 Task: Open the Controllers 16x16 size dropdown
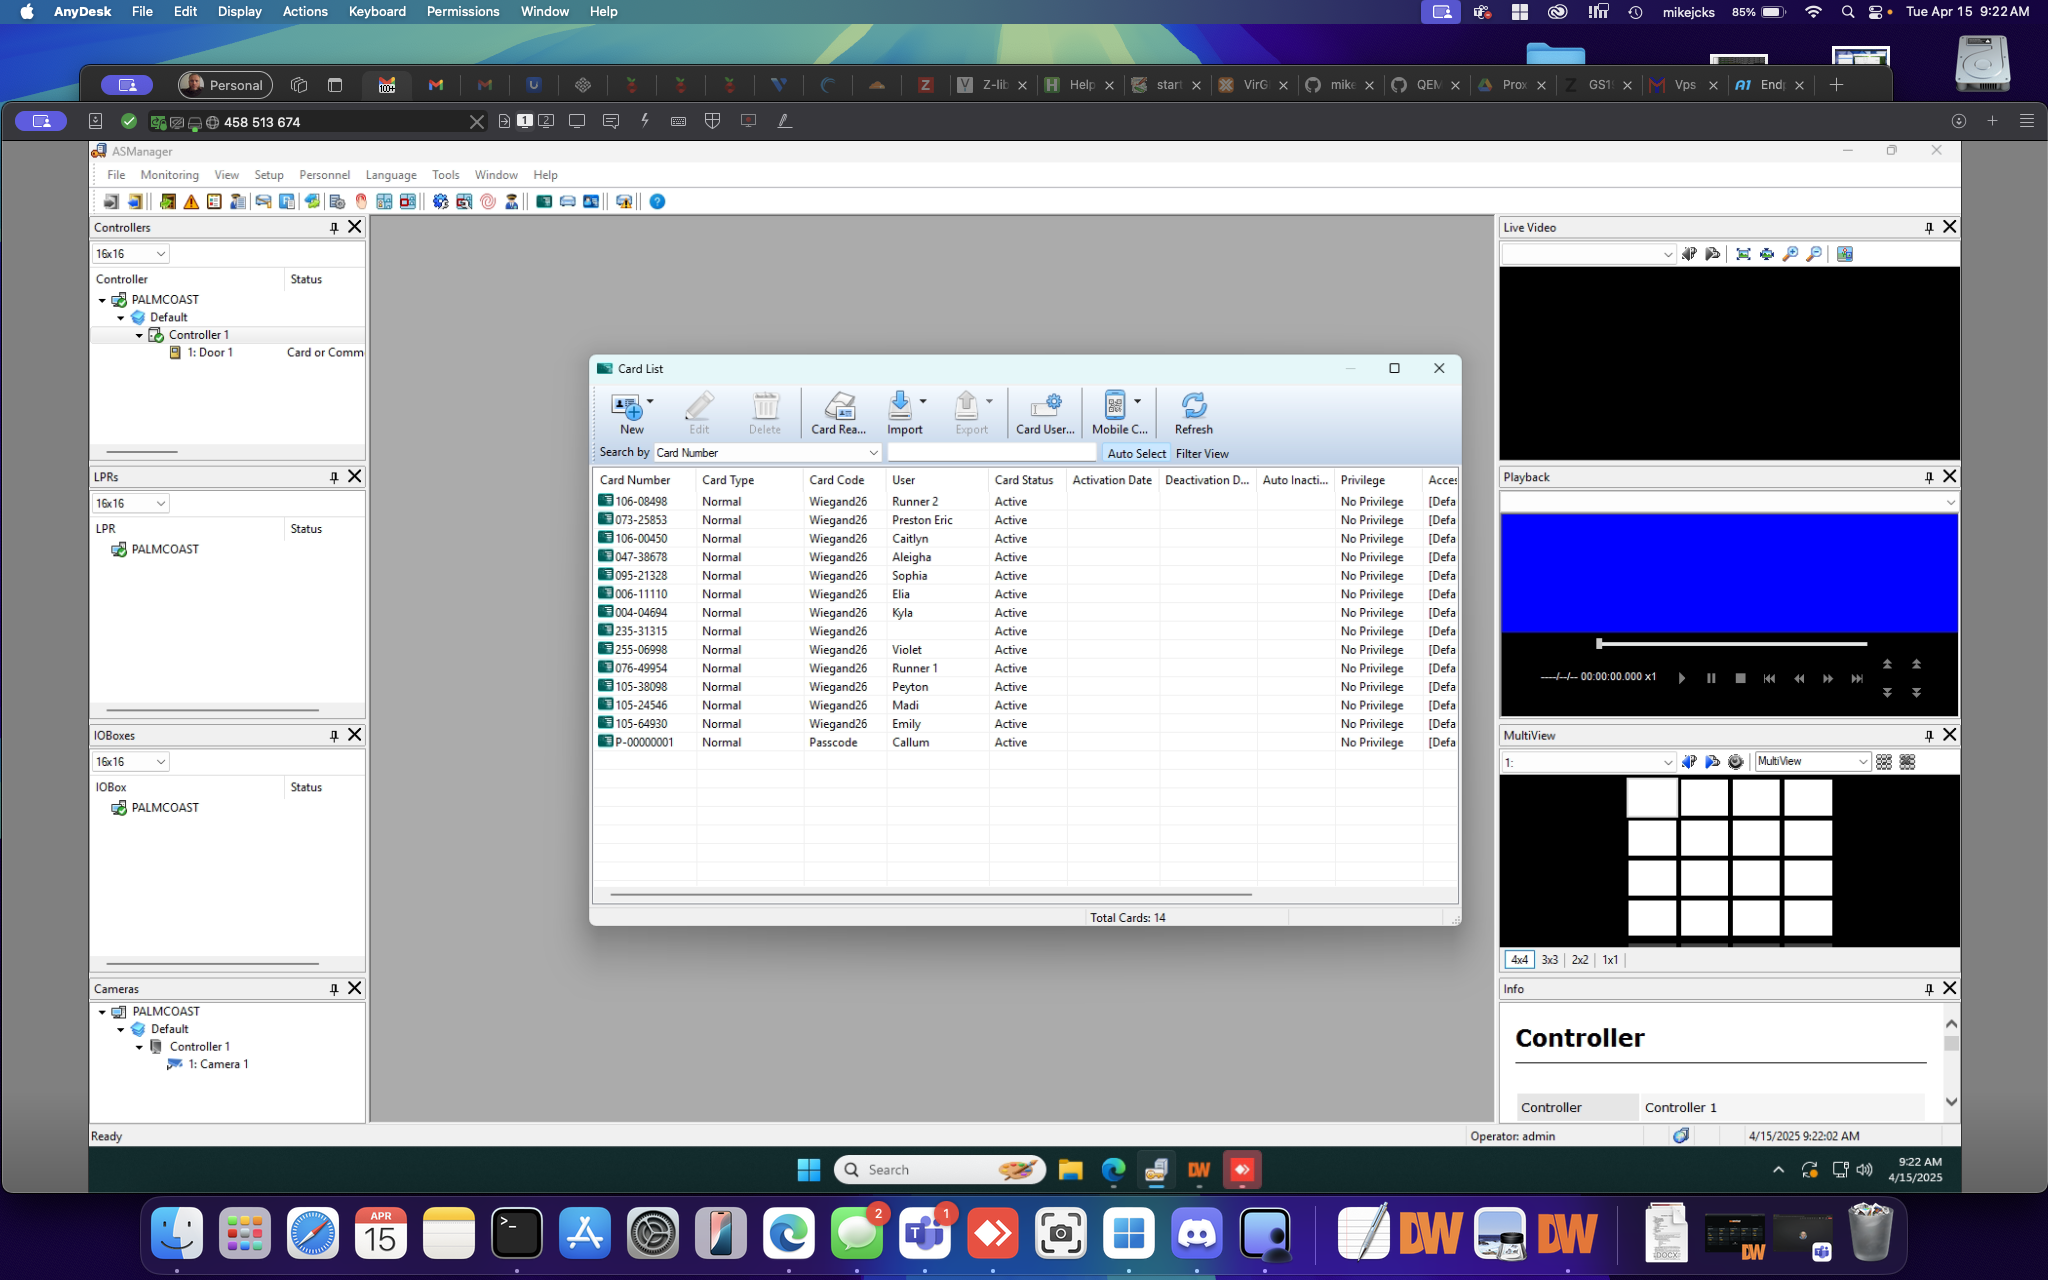click(160, 254)
